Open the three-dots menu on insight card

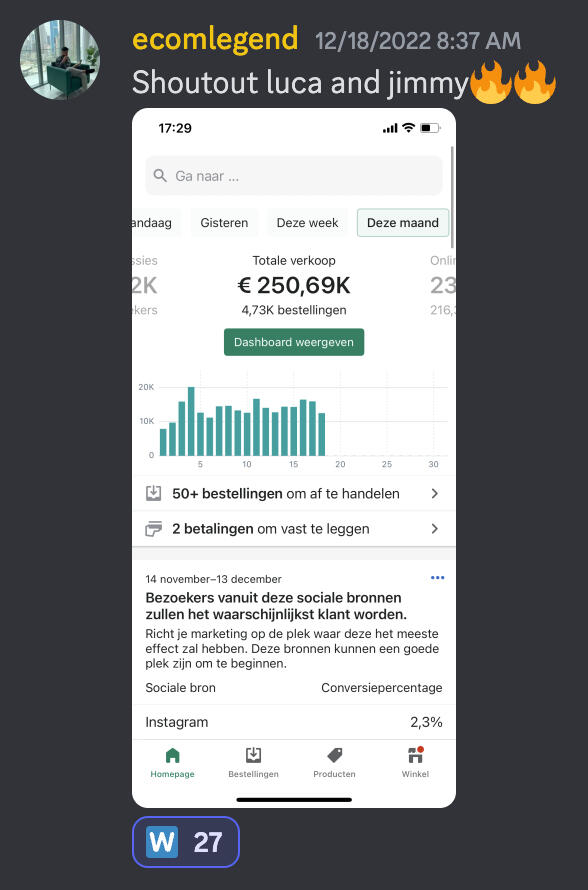coord(438,578)
